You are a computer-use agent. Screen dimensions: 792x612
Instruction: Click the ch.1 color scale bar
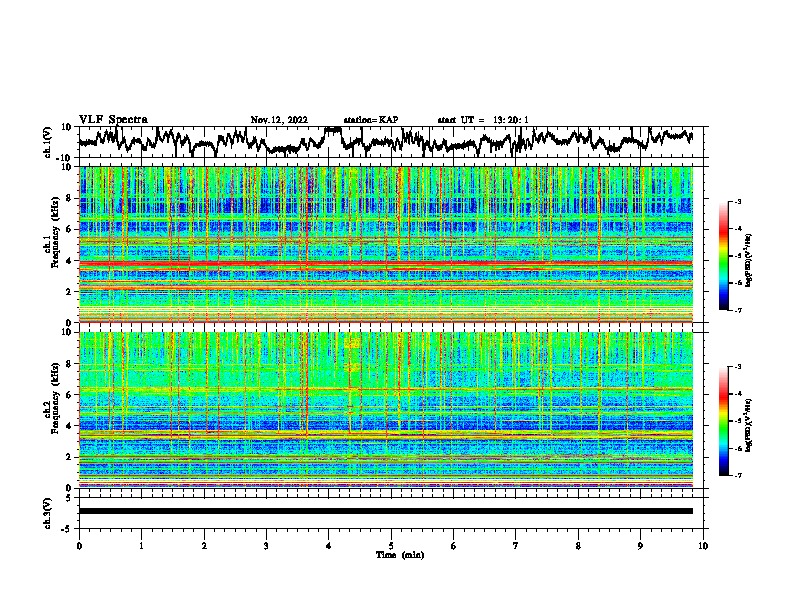coord(724,256)
